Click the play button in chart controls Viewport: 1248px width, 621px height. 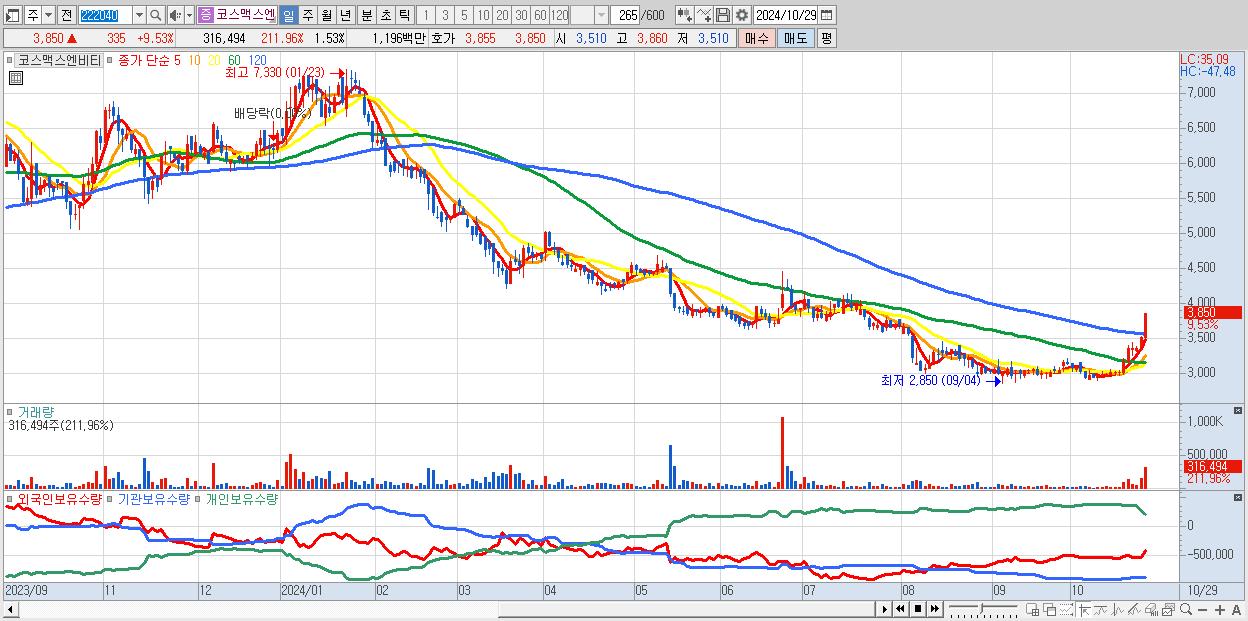pos(884,609)
